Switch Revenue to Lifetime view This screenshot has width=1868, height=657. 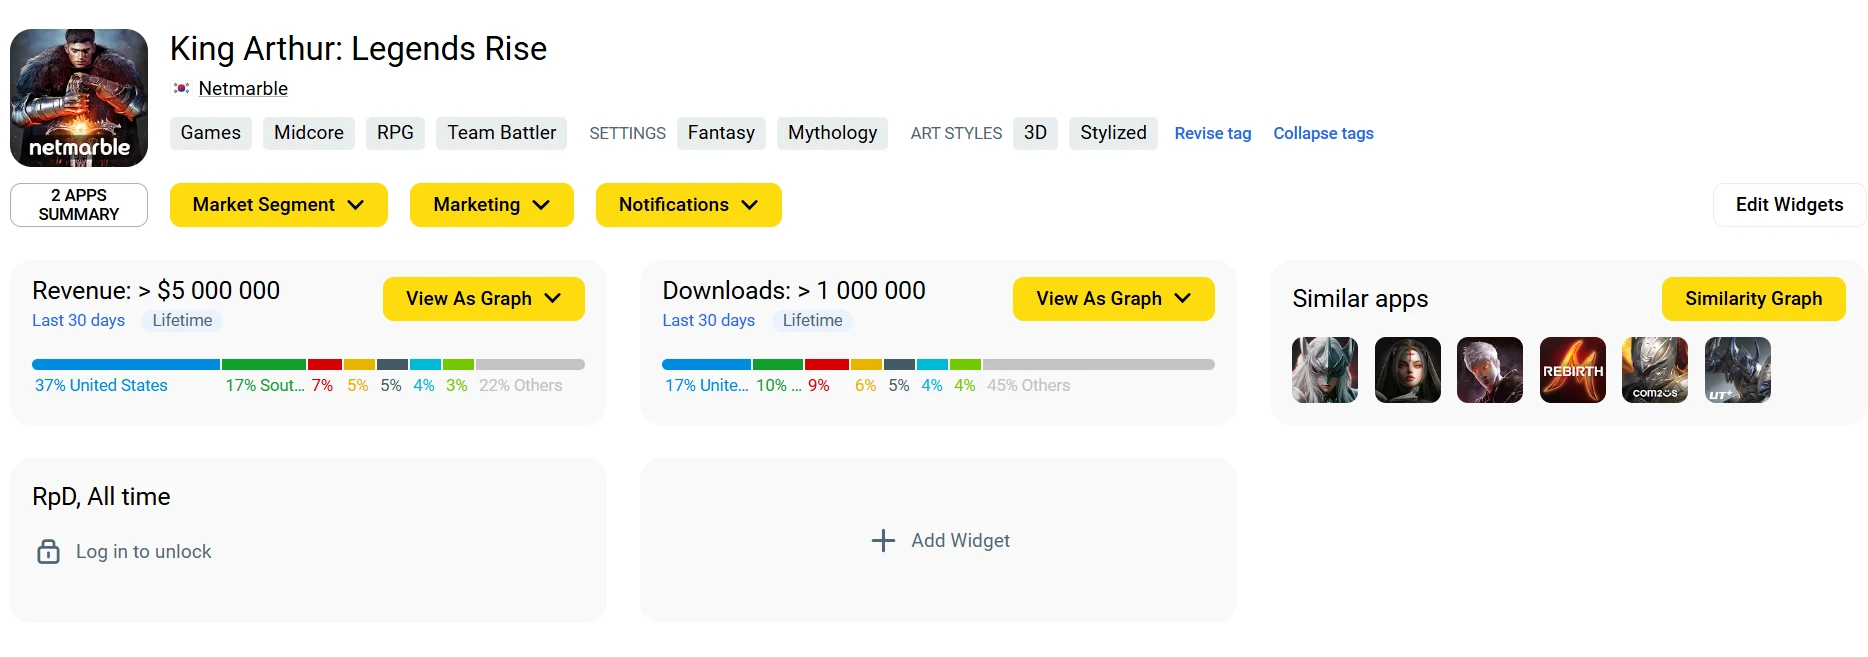pyautogui.click(x=182, y=321)
